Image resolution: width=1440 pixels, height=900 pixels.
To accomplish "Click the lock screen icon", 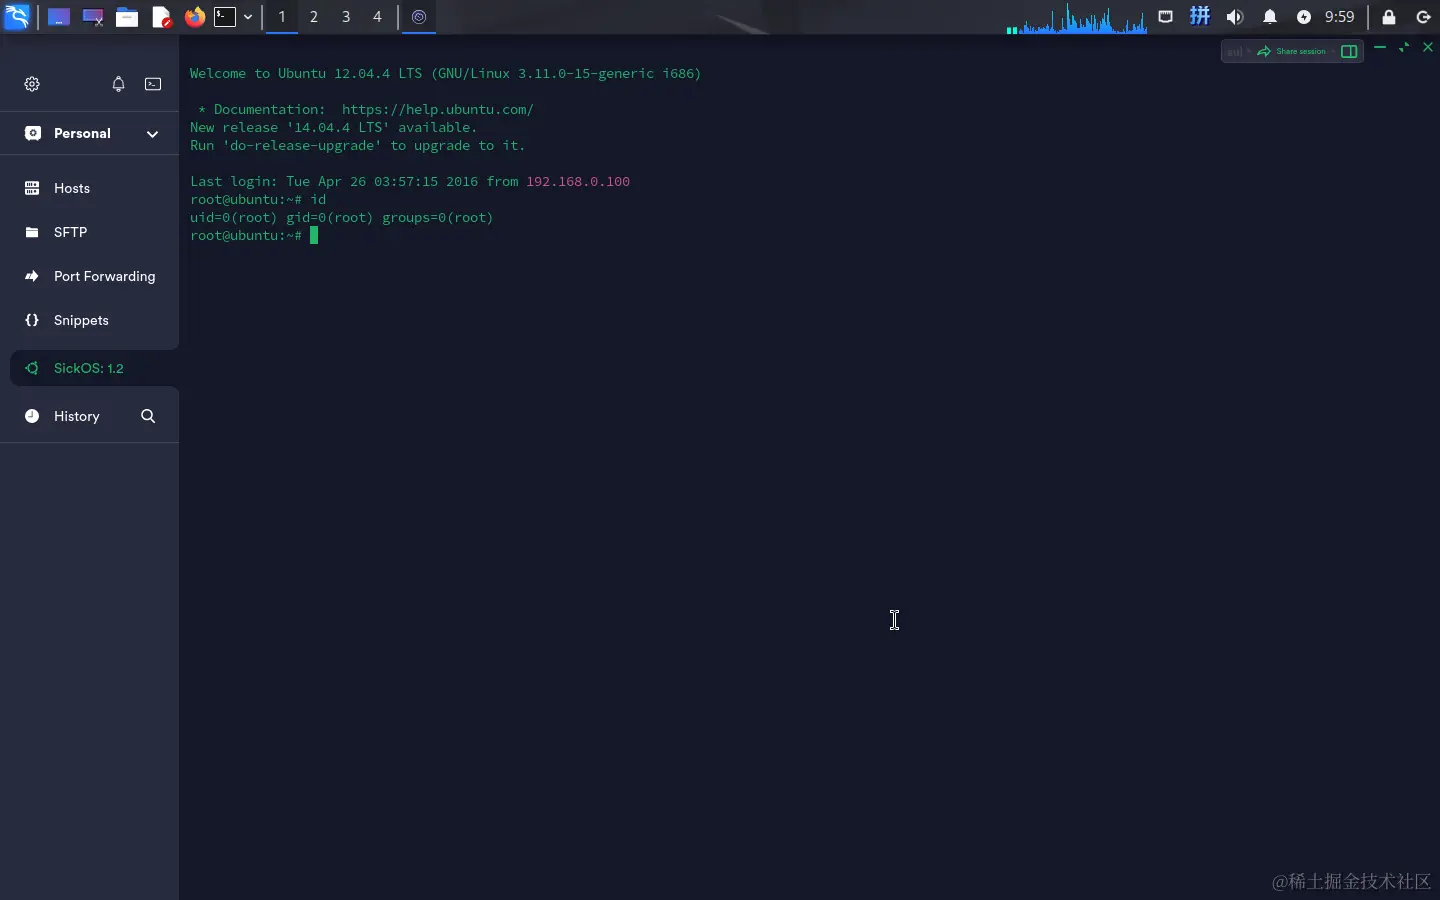I will tap(1389, 17).
